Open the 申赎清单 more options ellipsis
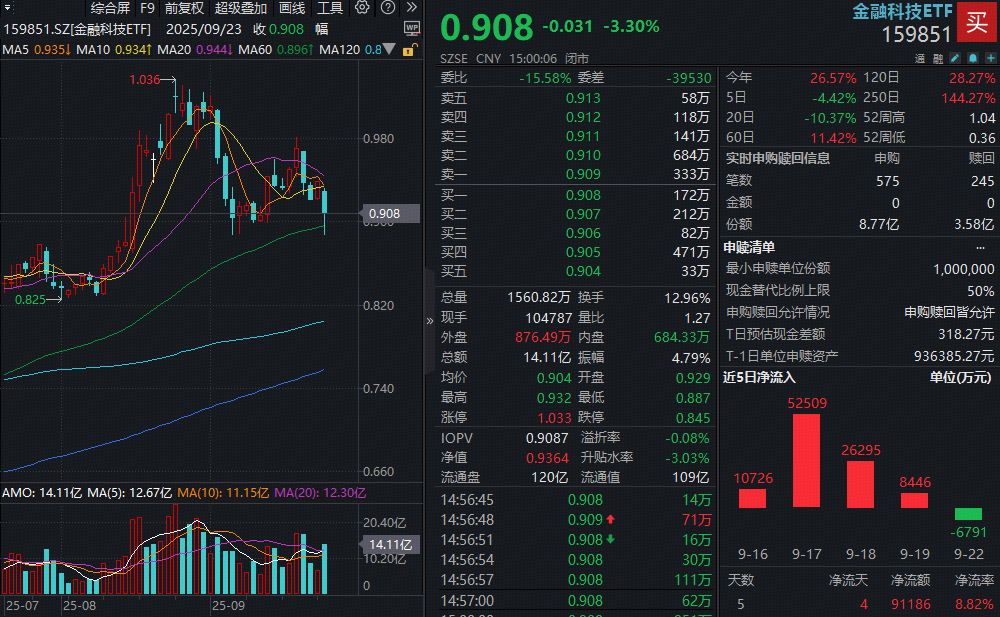Image resolution: width=1000 pixels, height=617 pixels. click(980, 248)
